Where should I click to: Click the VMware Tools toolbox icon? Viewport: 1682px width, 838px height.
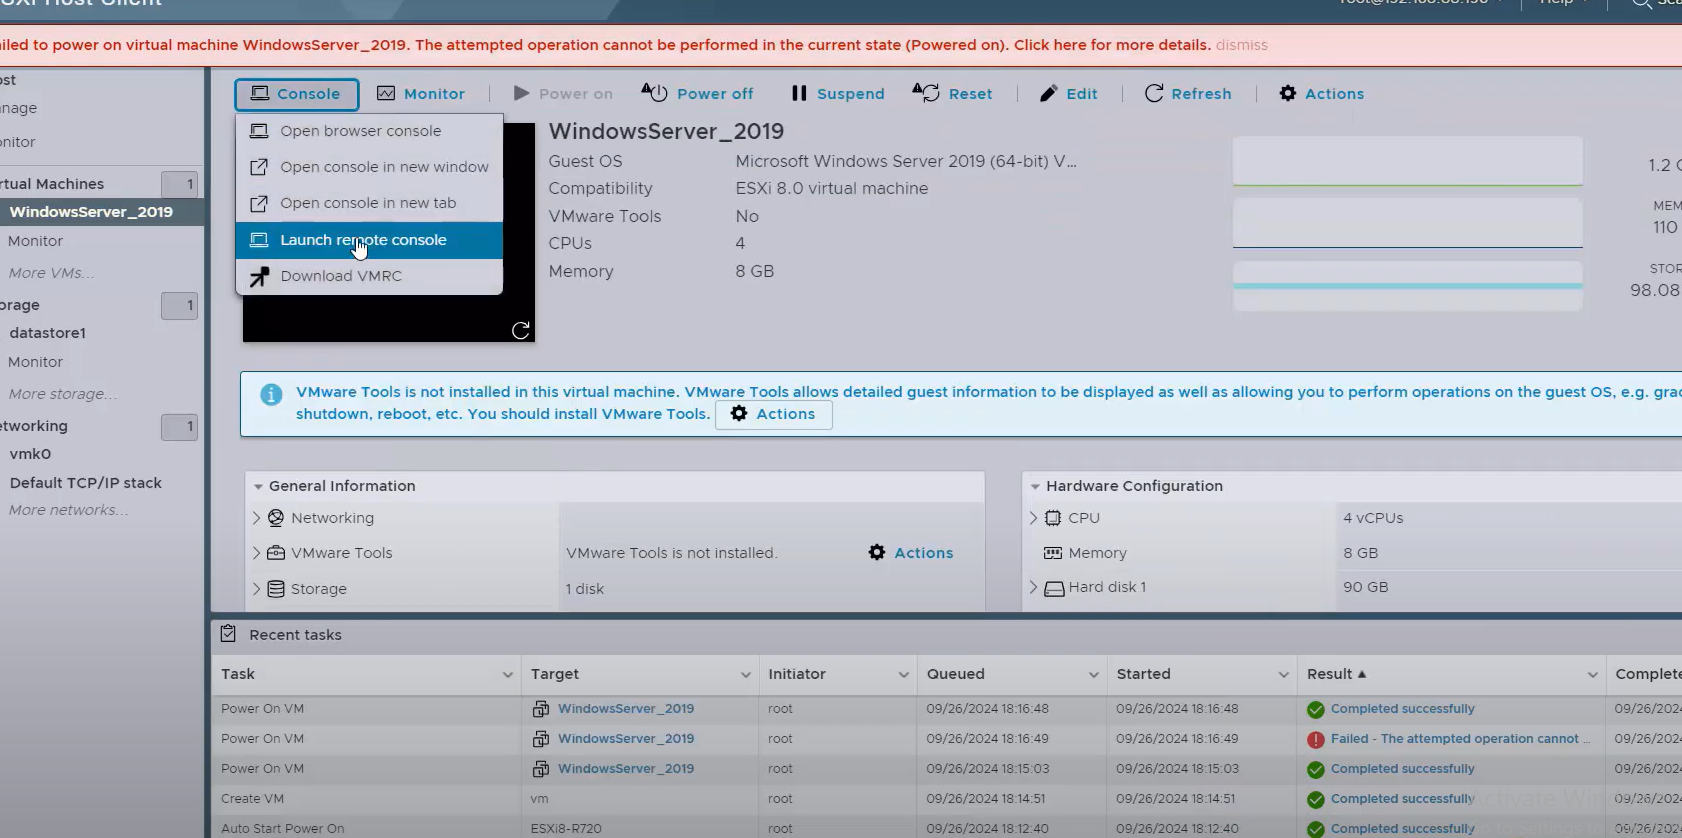click(276, 552)
